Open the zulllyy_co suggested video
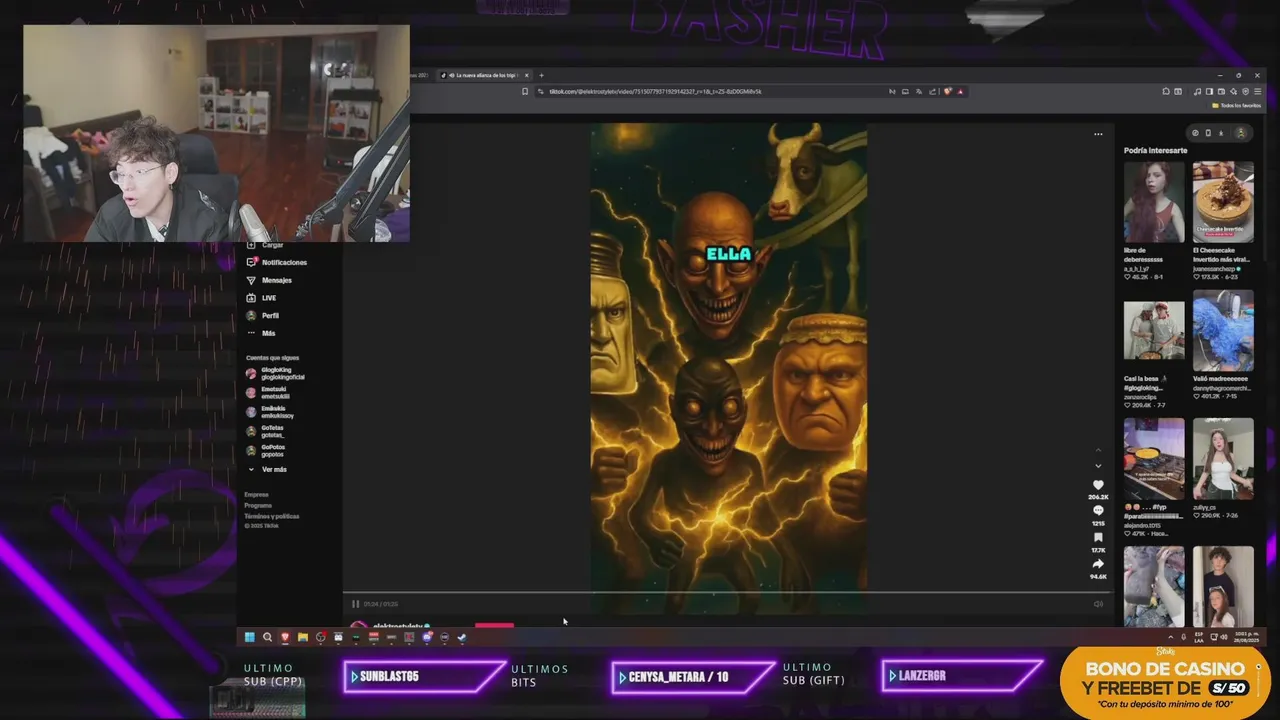The height and width of the screenshot is (720, 1280). coord(1223,458)
